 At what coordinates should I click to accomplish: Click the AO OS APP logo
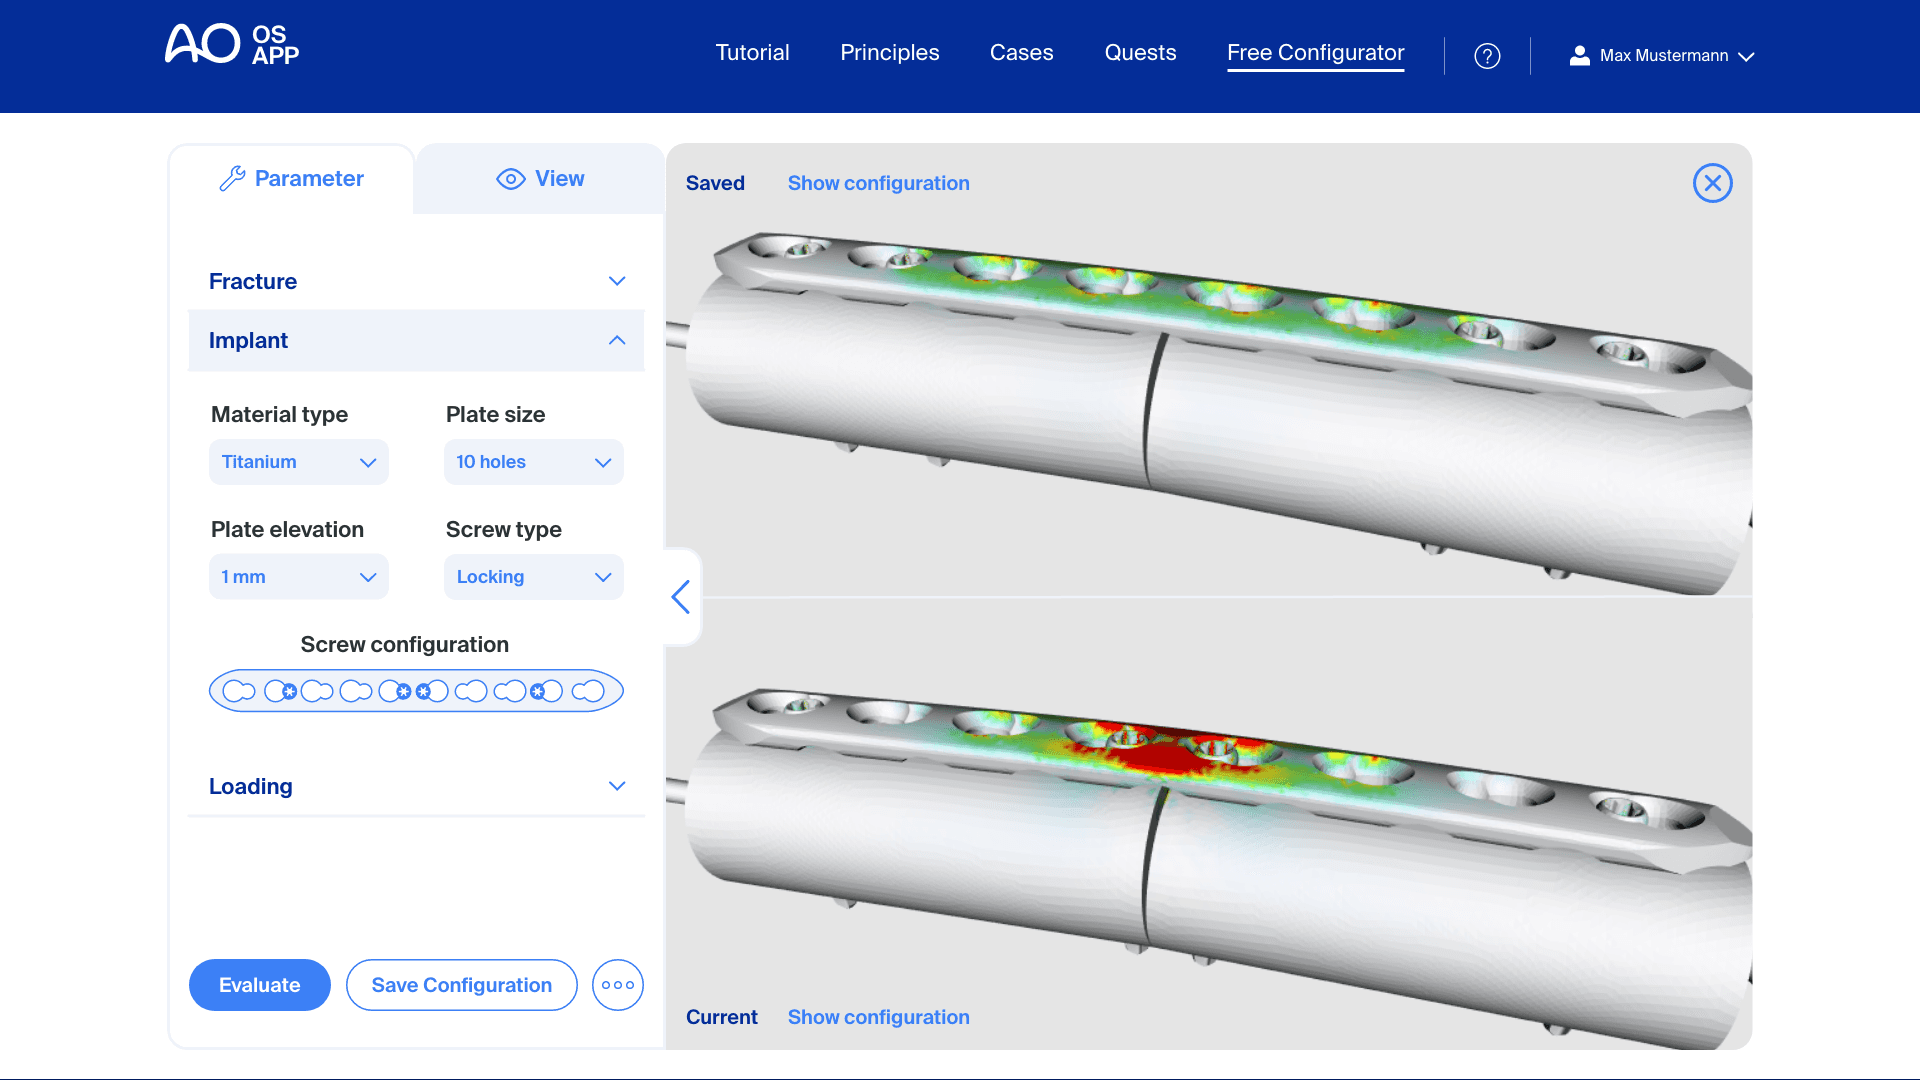232,45
